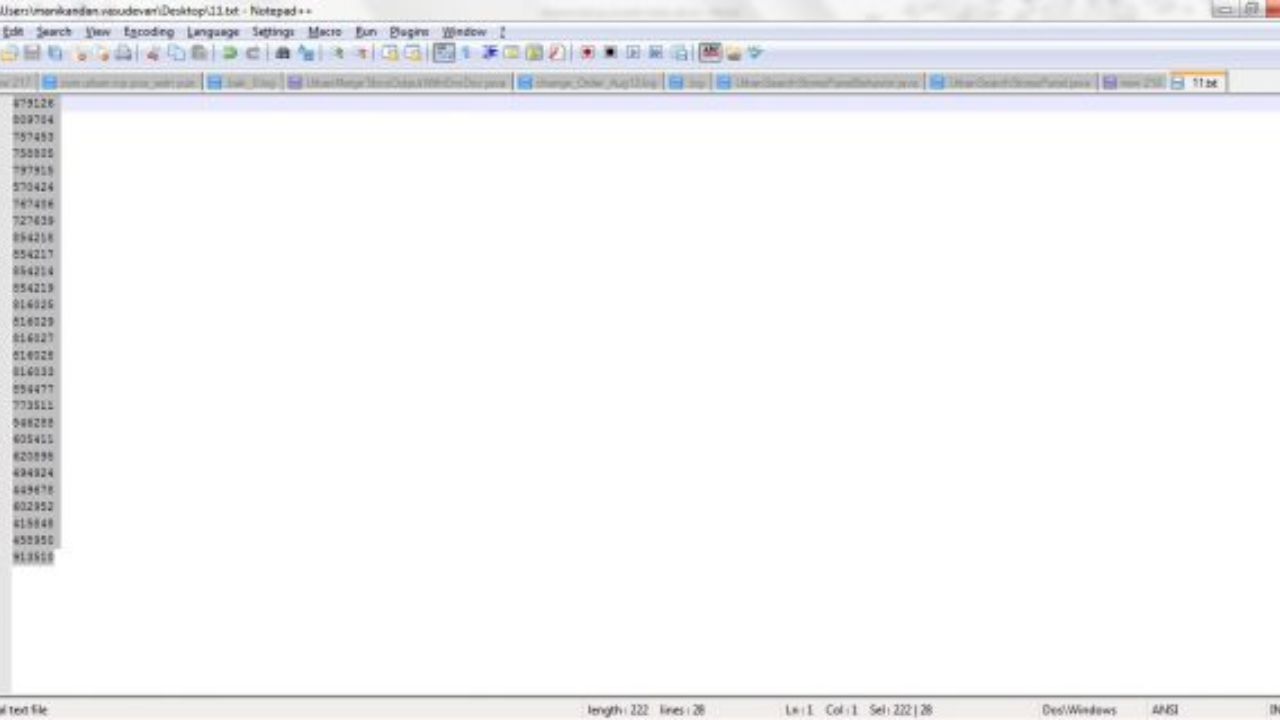Viewport: 1280px width, 720px height.
Task: Switch to the change_Order_Aug13.log tab
Action: tap(589, 82)
